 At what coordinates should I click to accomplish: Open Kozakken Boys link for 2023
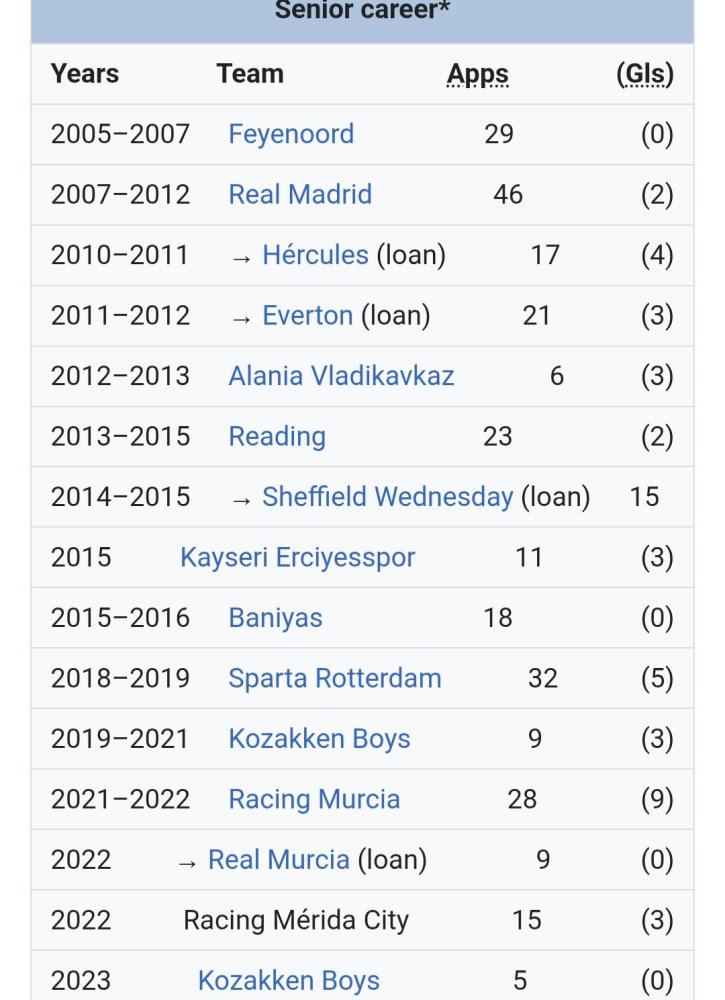[289, 981]
